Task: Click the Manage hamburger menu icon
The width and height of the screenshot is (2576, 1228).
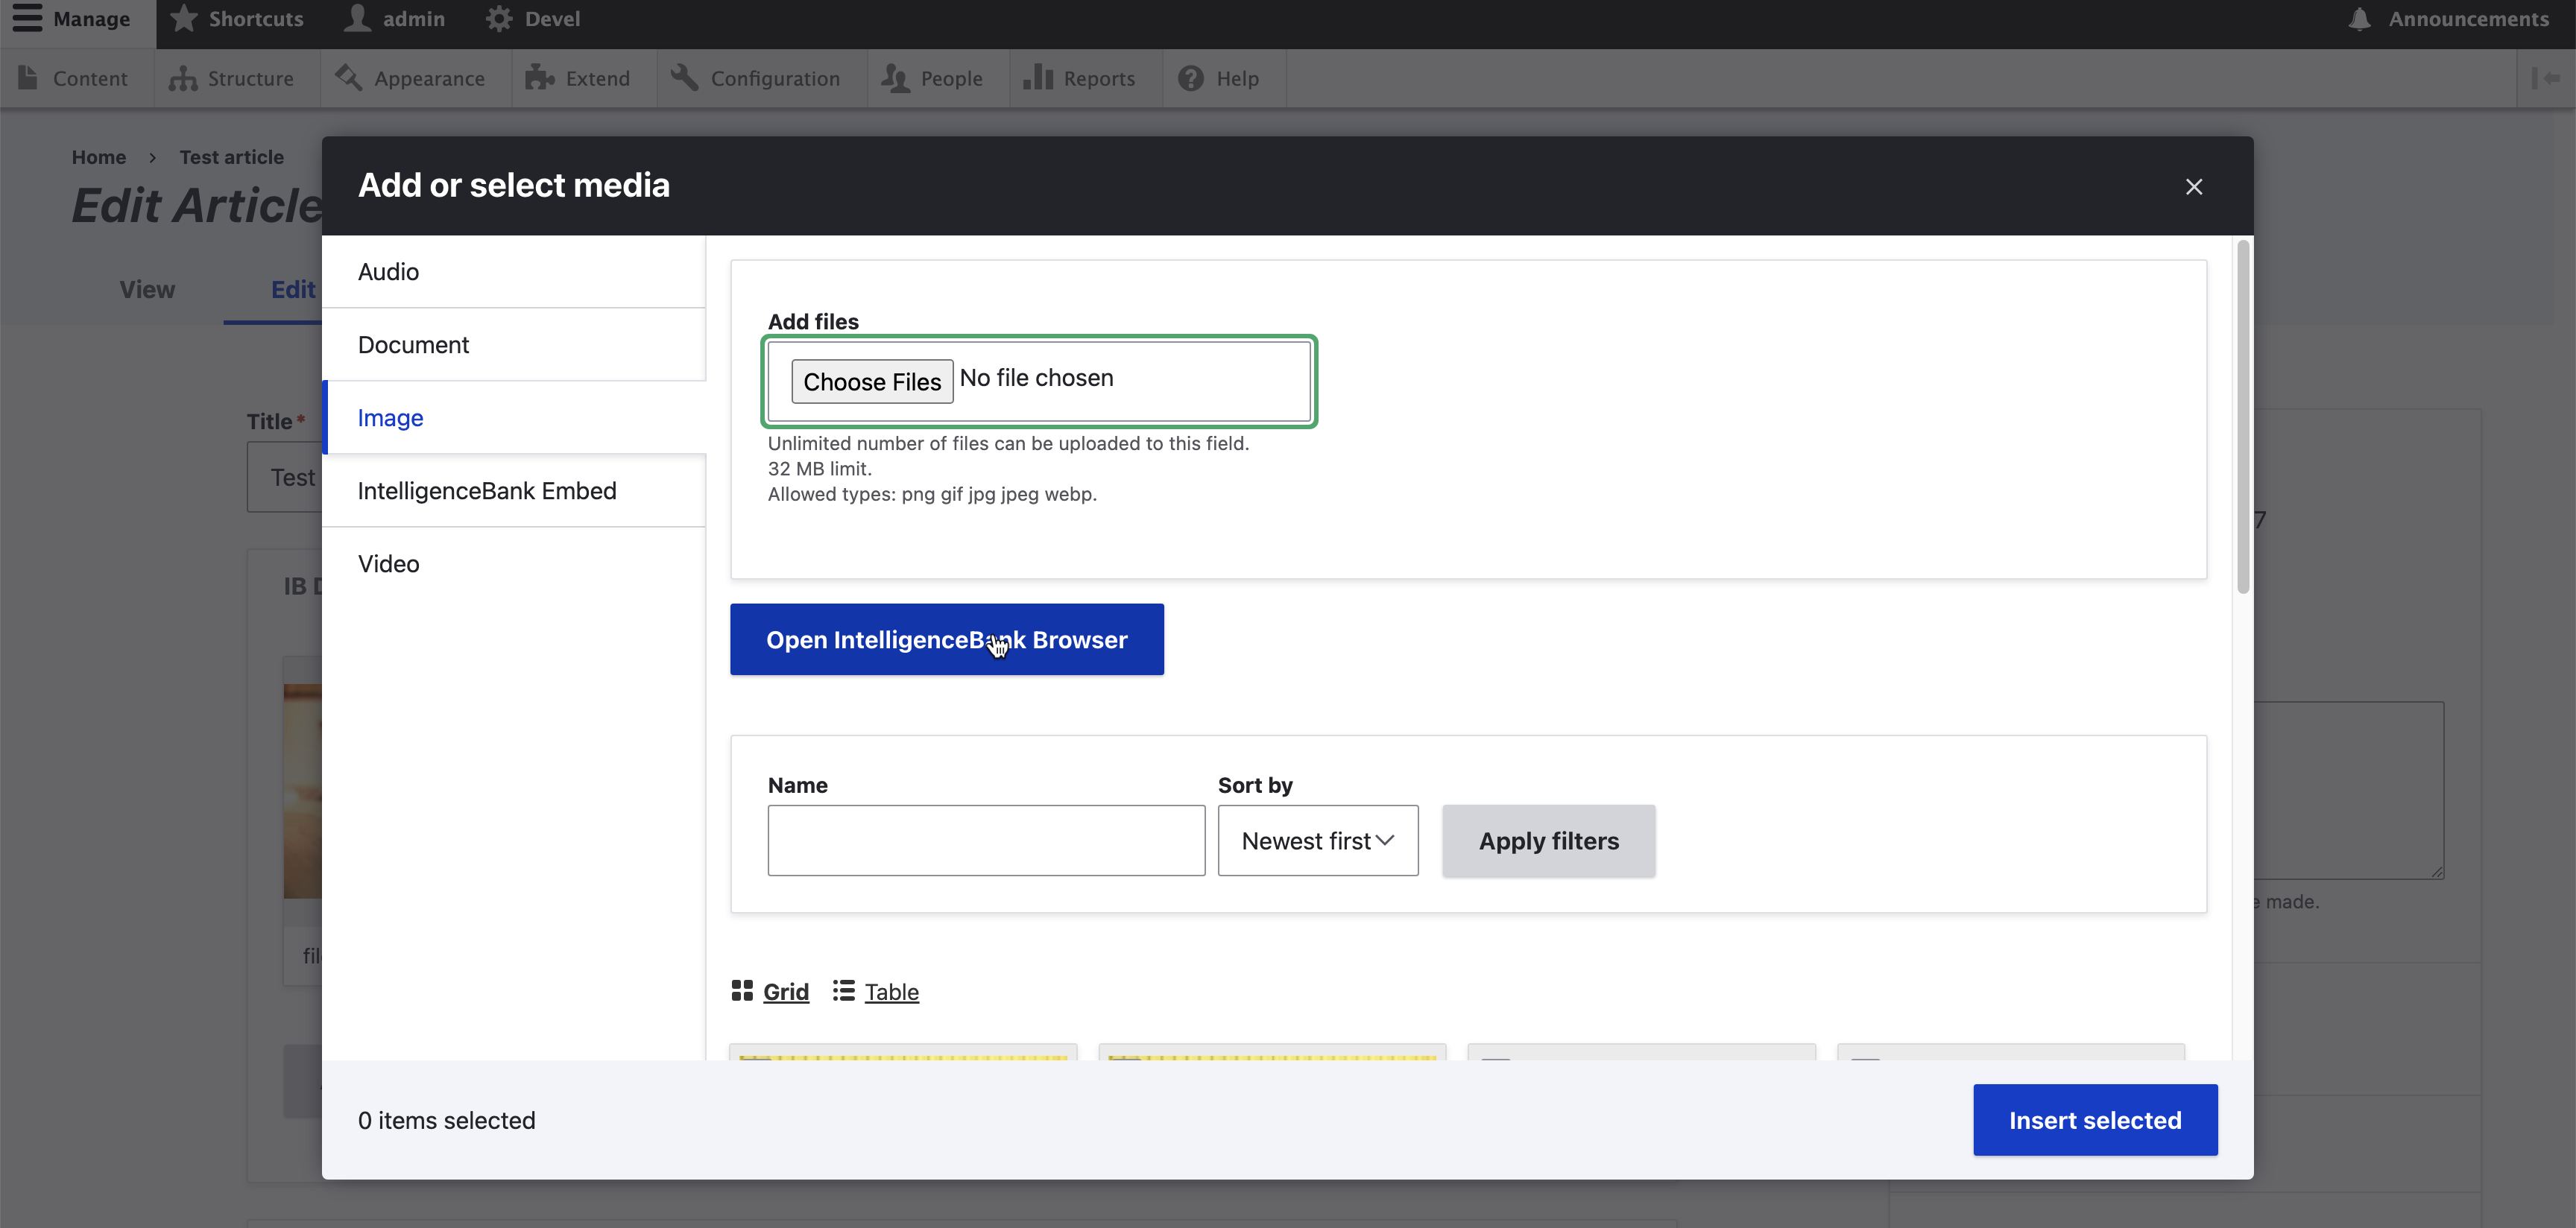Action: (27, 18)
